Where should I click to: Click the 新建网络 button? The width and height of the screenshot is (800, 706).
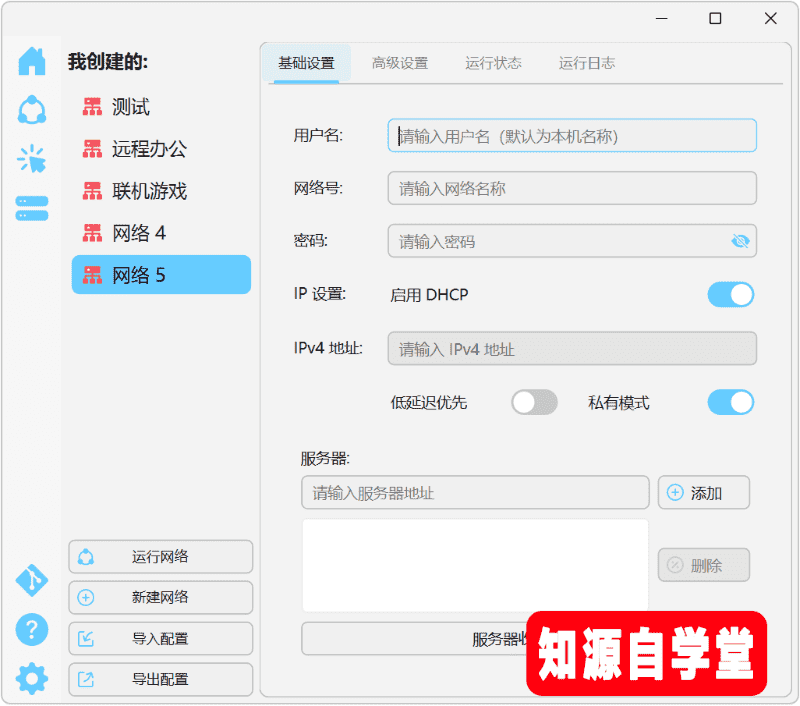tap(161, 597)
